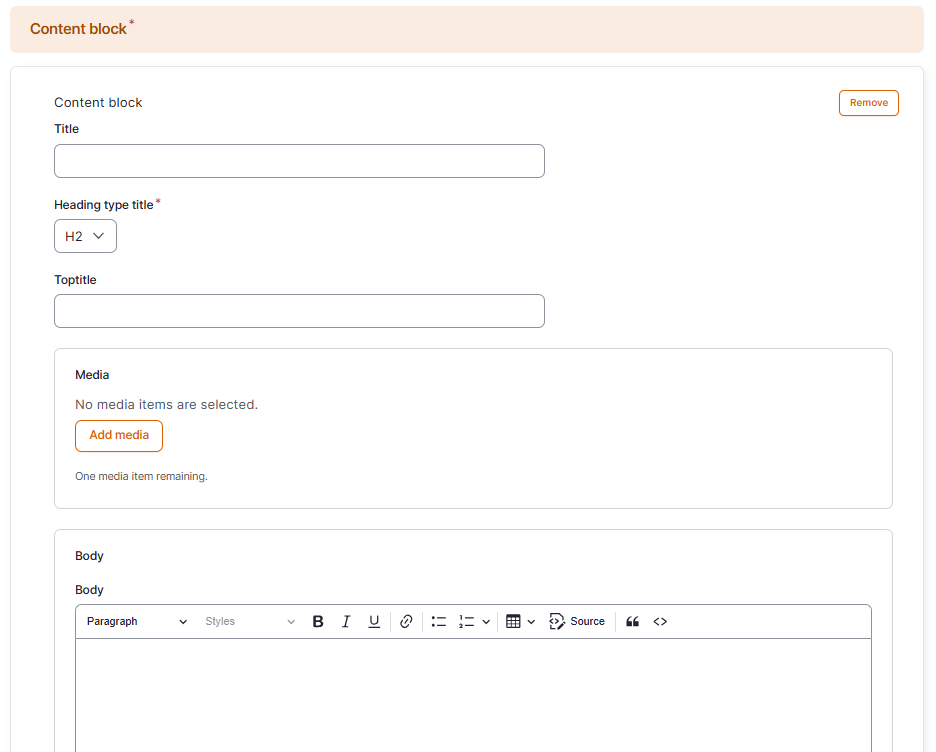Apply italic formatting in Body editor
The height and width of the screenshot is (752, 936).
click(x=346, y=621)
